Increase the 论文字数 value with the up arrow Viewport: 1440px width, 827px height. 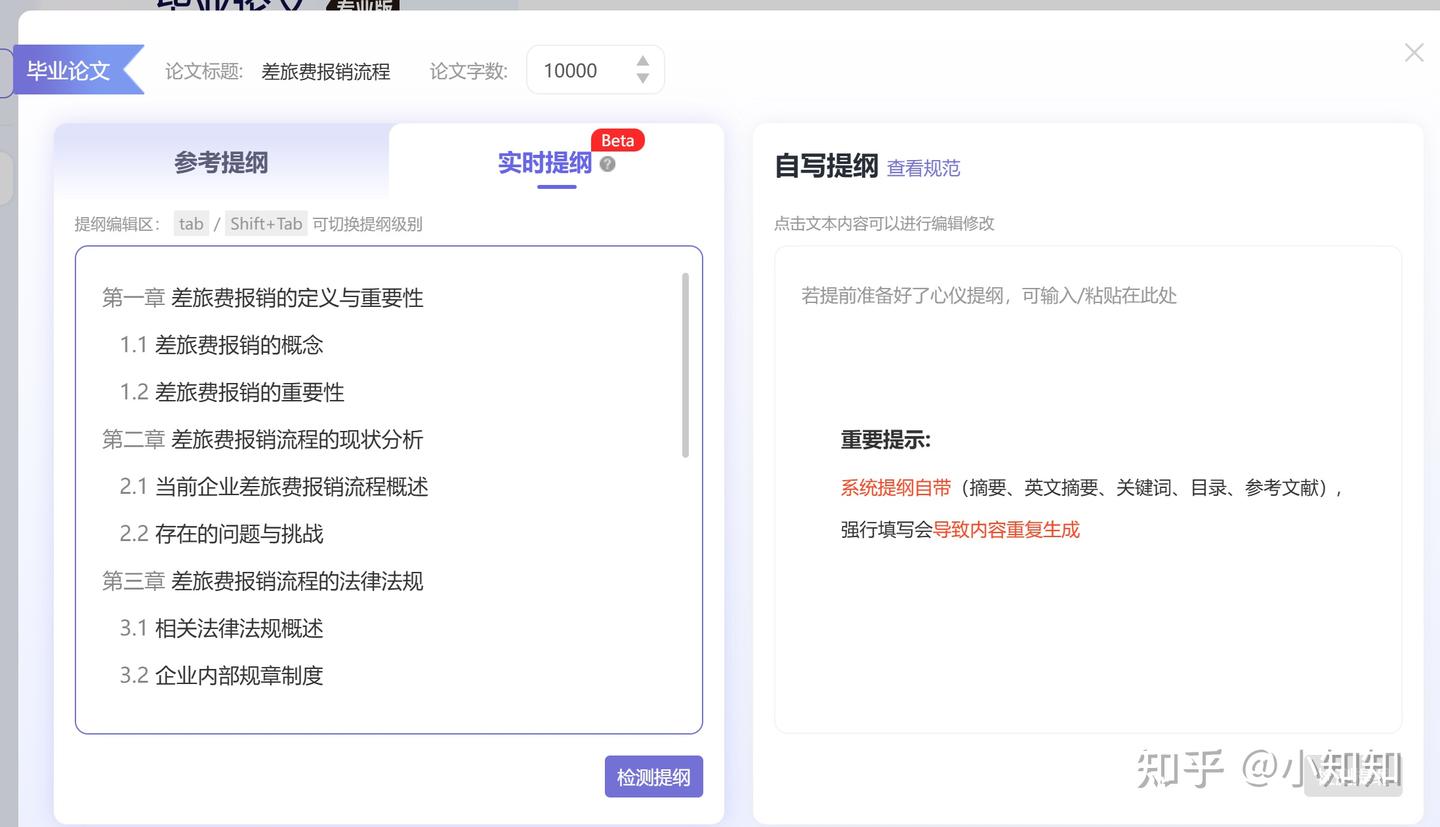643,62
